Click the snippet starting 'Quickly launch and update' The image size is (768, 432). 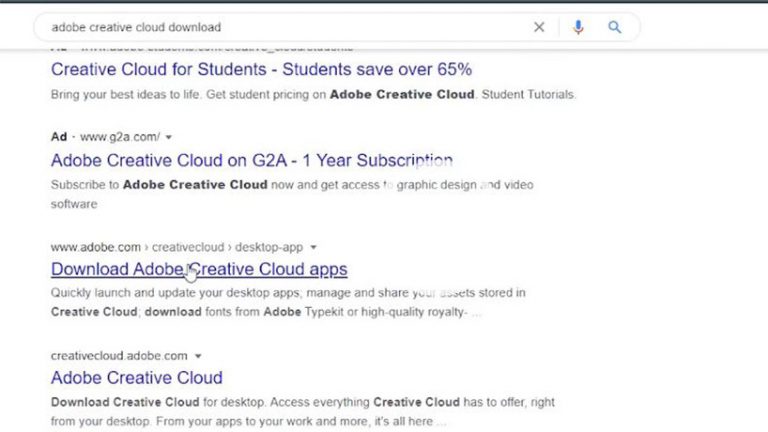pyautogui.click(x=288, y=302)
